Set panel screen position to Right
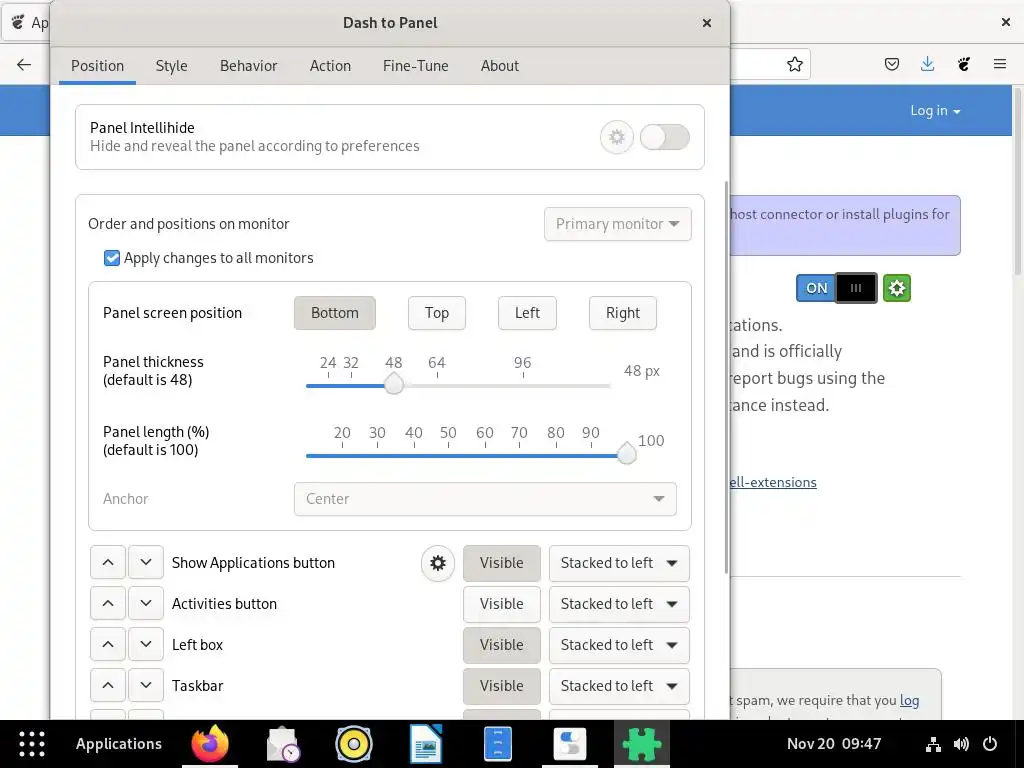Image resolution: width=1024 pixels, height=768 pixels. click(x=622, y=313)
